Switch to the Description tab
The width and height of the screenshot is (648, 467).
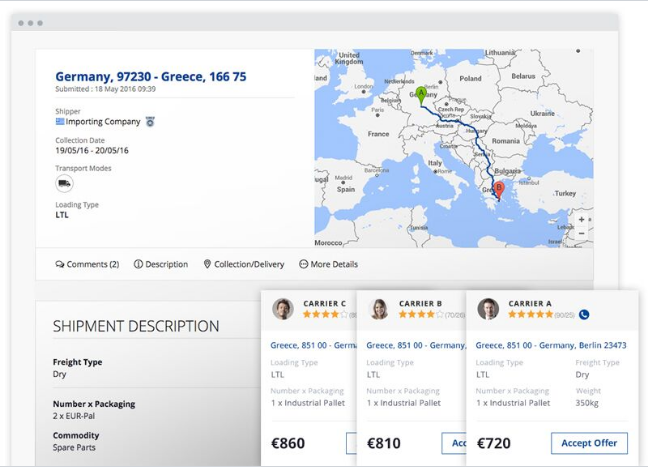click(x=161, y=264)
